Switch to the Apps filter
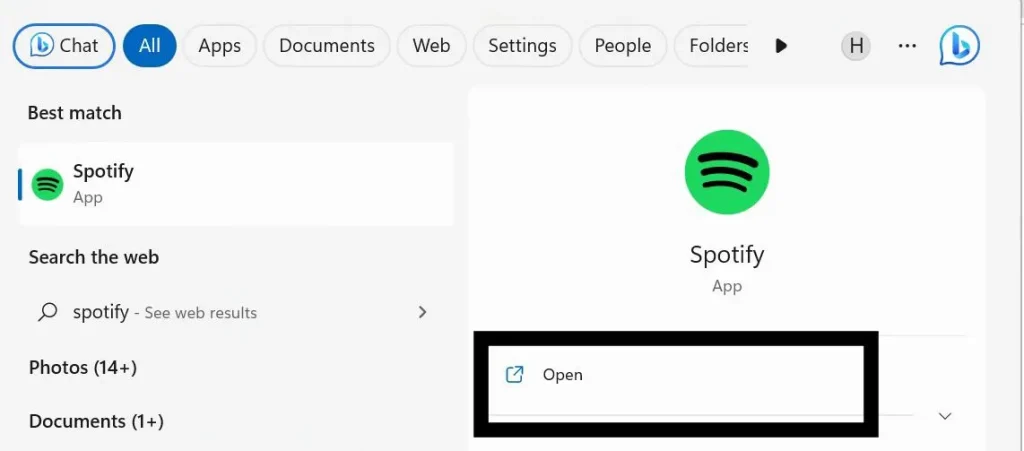Image resolution: width=1024 pixels, height=451 pixels. (219, 46)
